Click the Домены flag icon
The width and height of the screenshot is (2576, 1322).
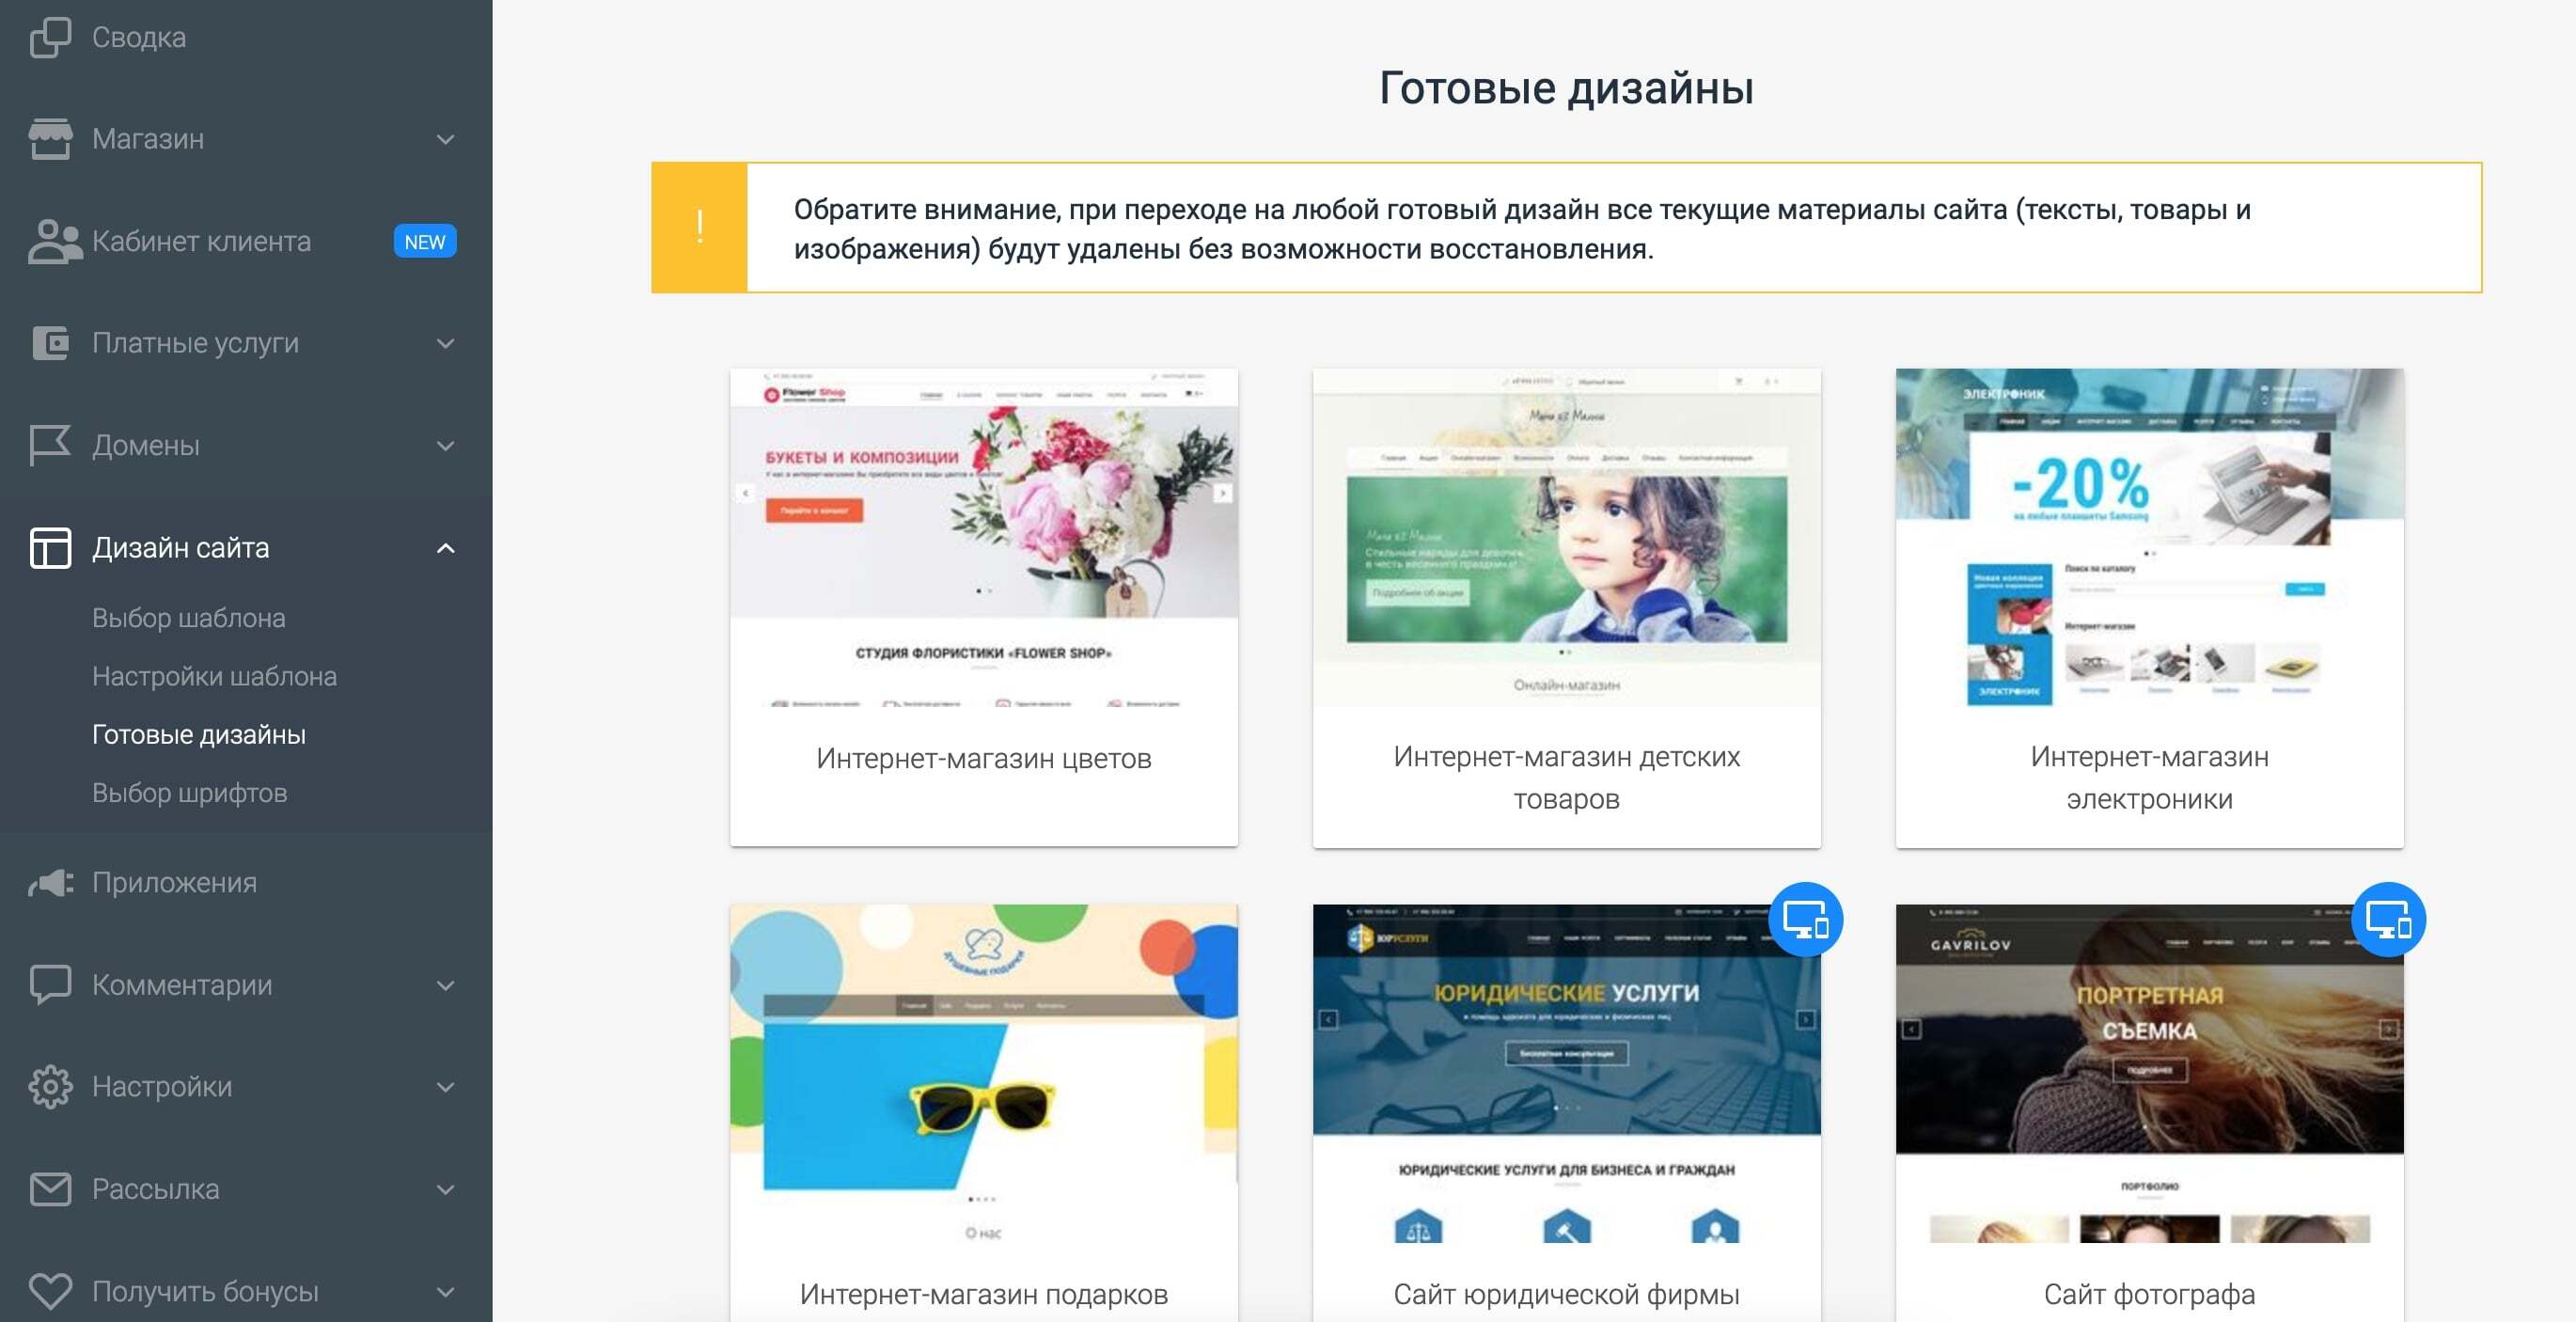(50, 445)
